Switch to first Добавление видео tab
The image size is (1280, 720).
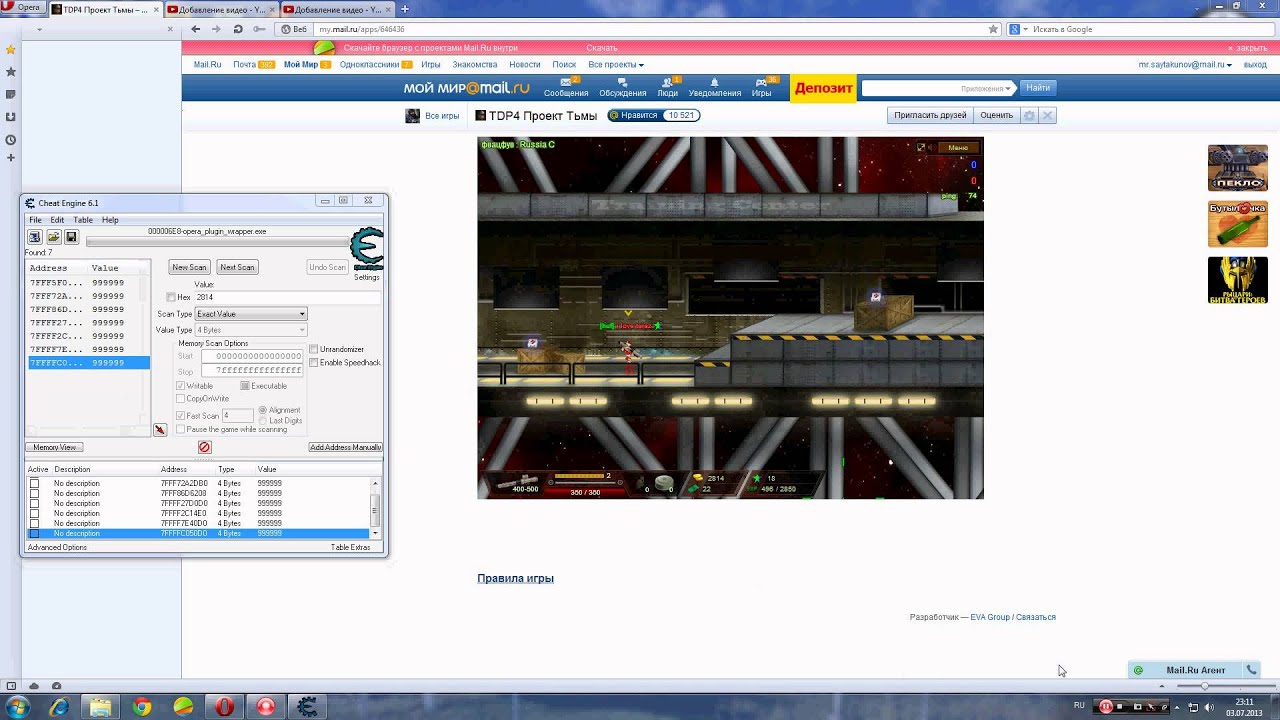(x=221, y=9)
